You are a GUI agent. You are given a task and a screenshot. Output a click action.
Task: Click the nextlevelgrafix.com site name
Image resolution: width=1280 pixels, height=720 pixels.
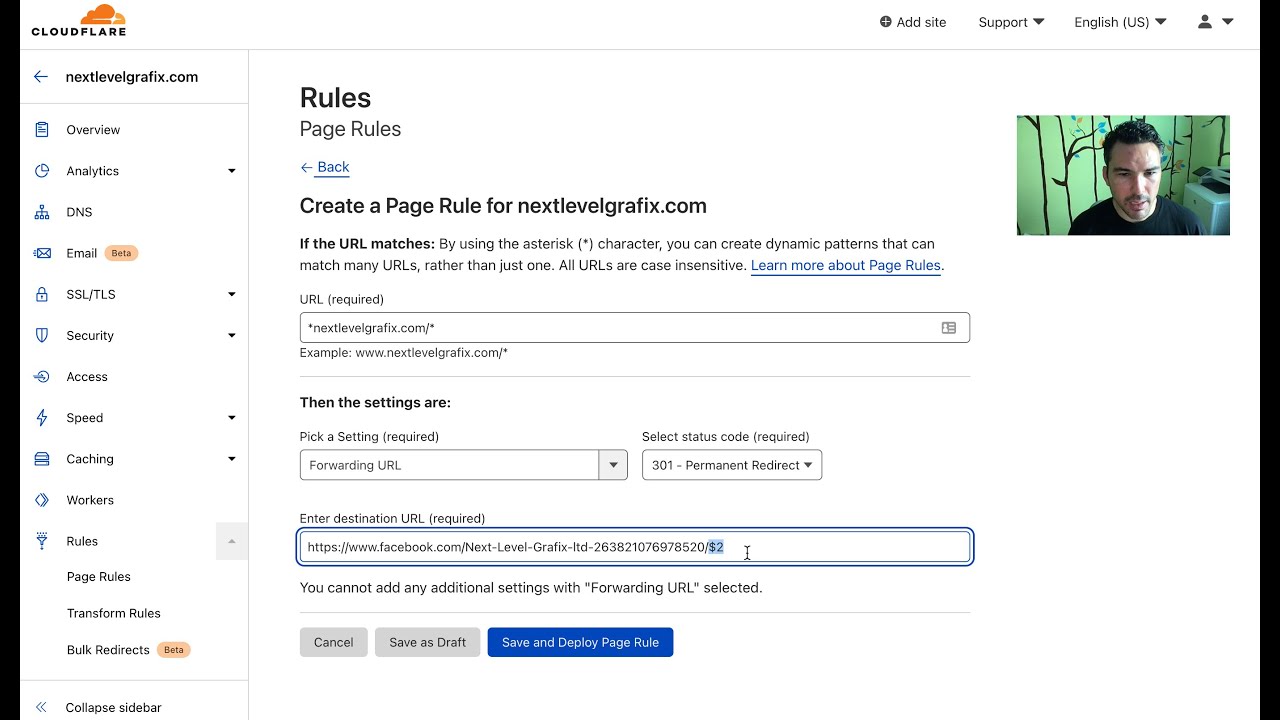(132, 77)
